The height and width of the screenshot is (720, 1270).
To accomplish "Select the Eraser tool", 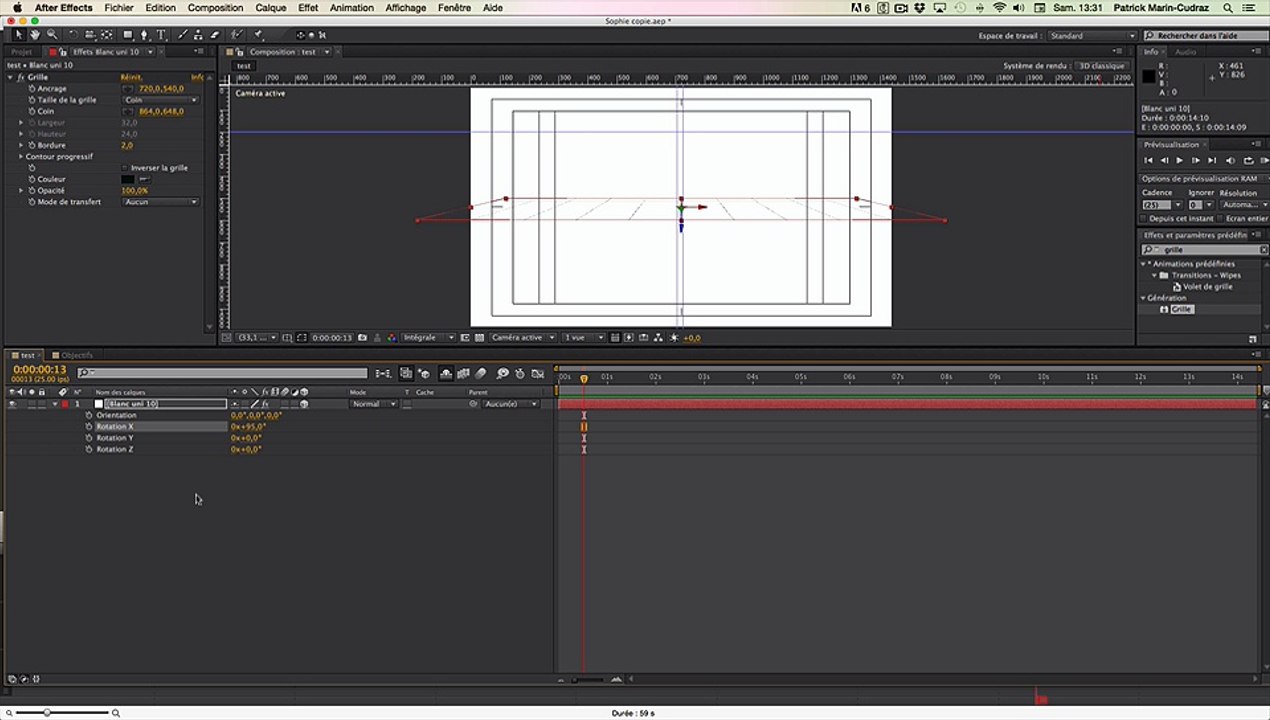I will click(x=215, y=35).
